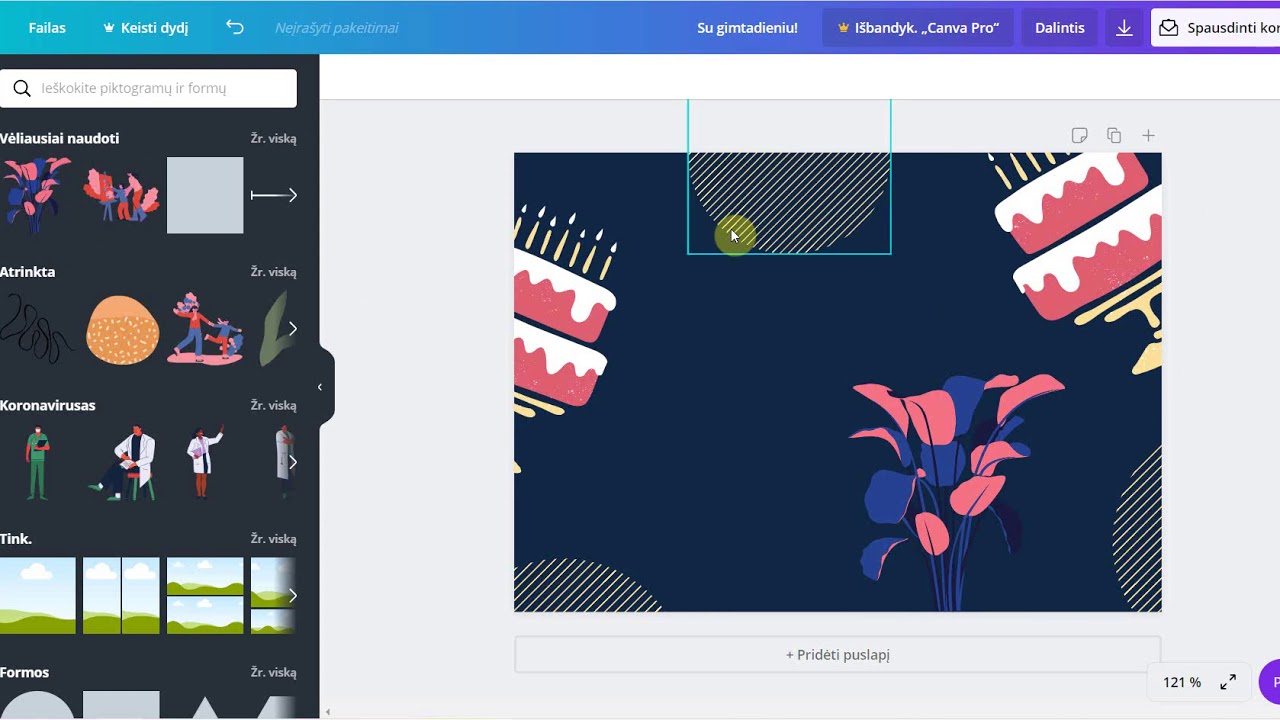The width and height of the screenshot is (1280, 720).
Task: Select the black scribble line element
Action: (37, 329)
